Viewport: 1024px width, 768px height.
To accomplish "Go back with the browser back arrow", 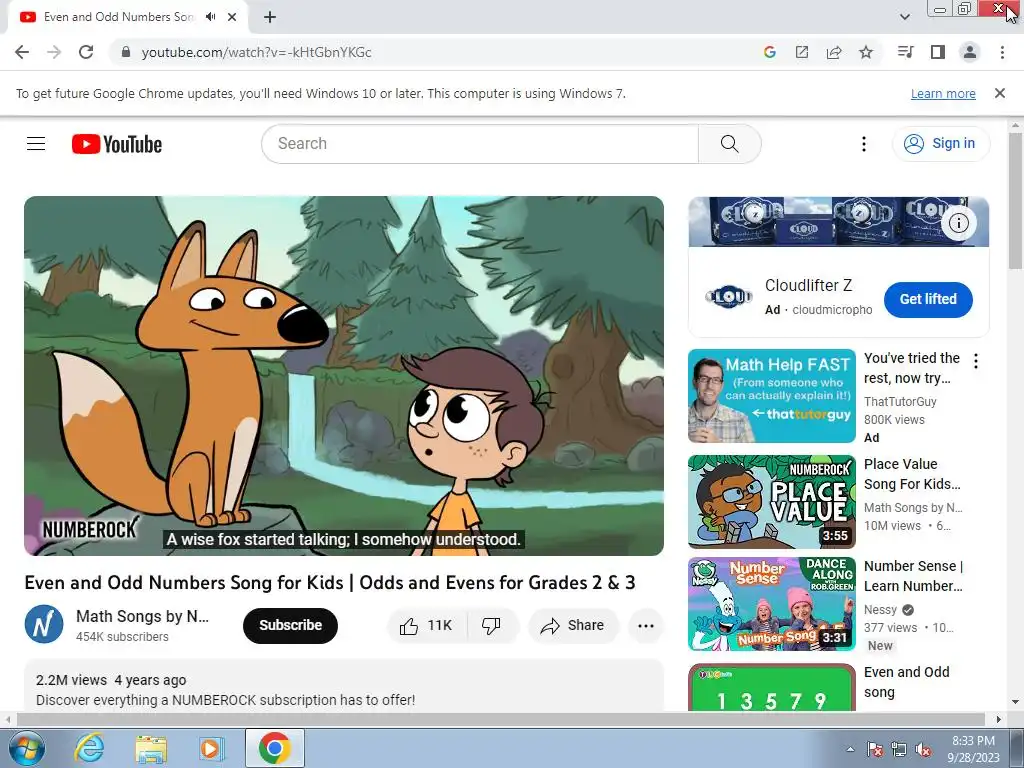I will [22, 52].
